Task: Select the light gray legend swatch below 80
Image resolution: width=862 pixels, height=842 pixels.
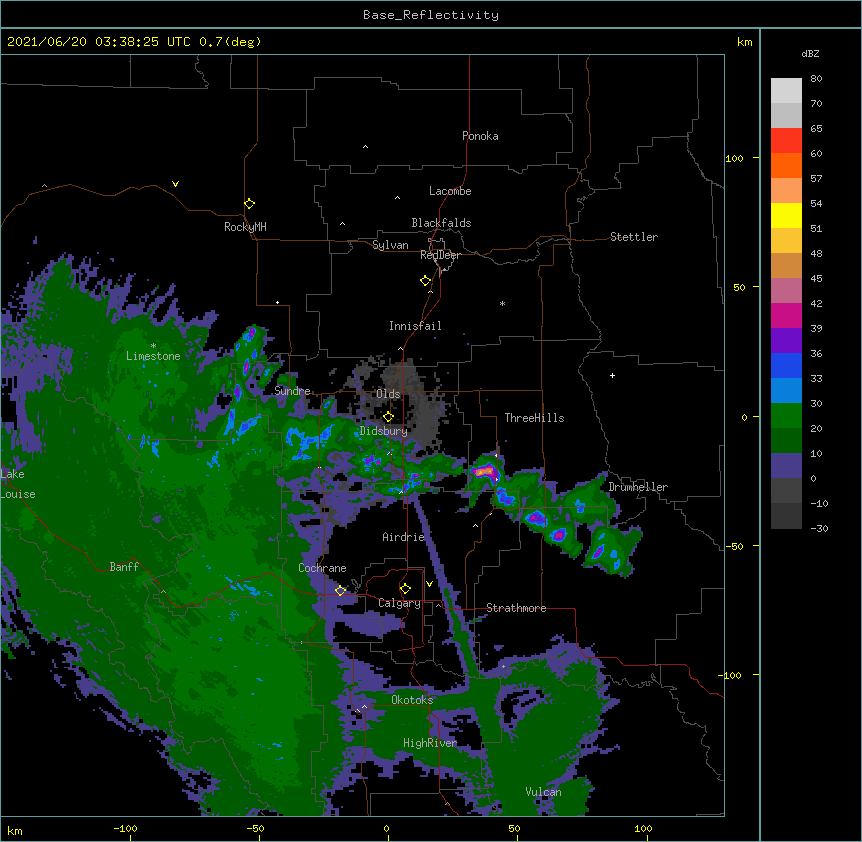Action: (786, 91)
